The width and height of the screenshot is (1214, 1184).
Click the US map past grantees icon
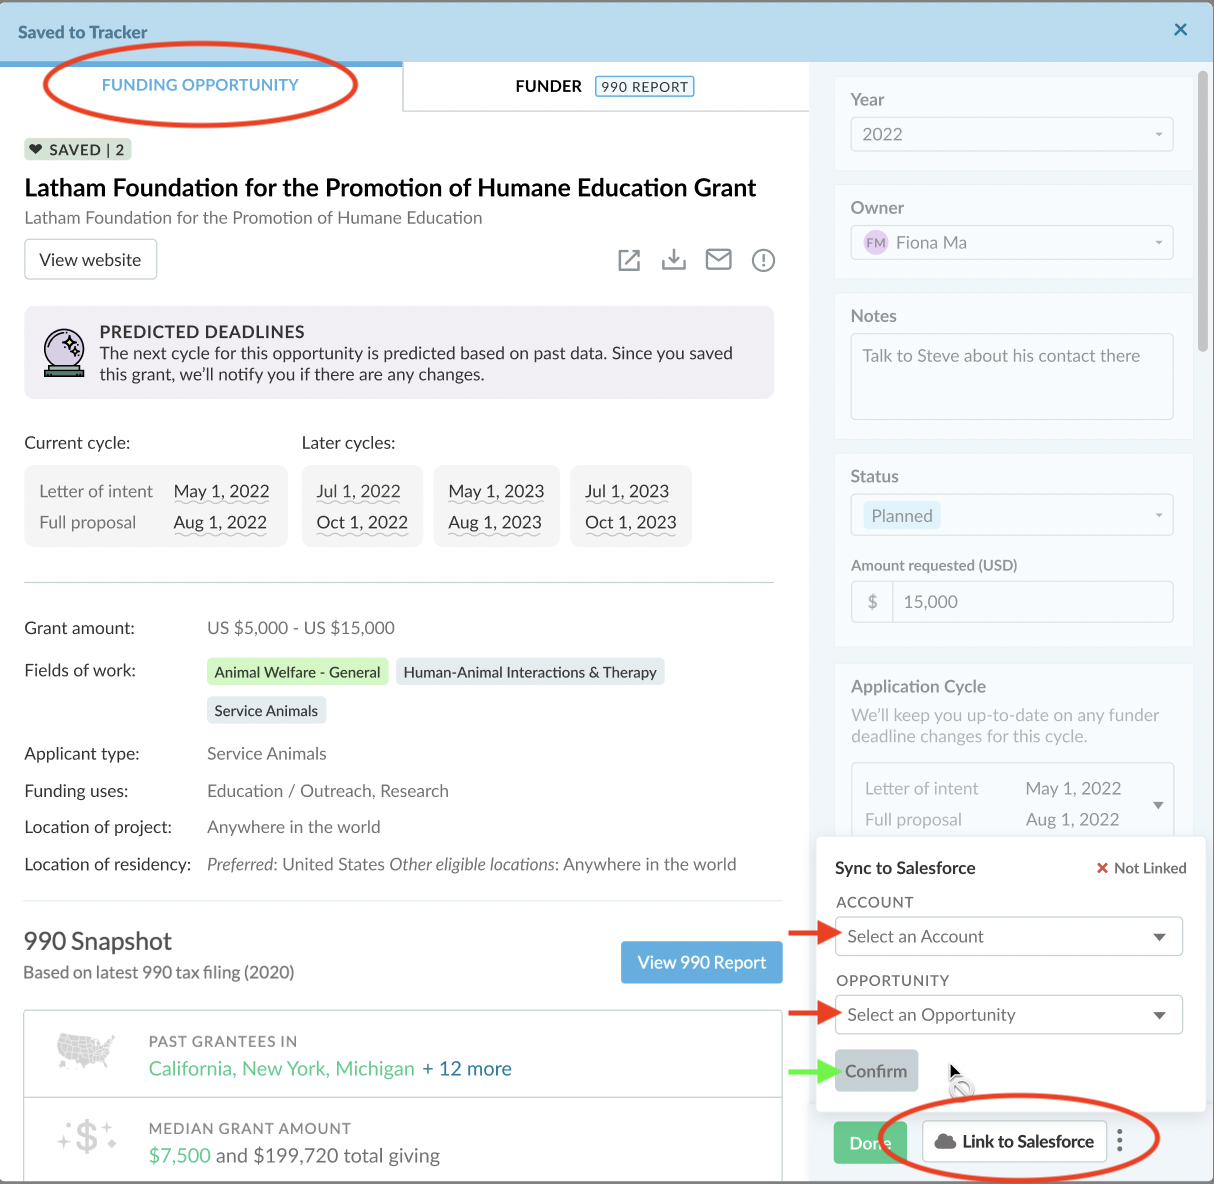(x=86, y=1050)
